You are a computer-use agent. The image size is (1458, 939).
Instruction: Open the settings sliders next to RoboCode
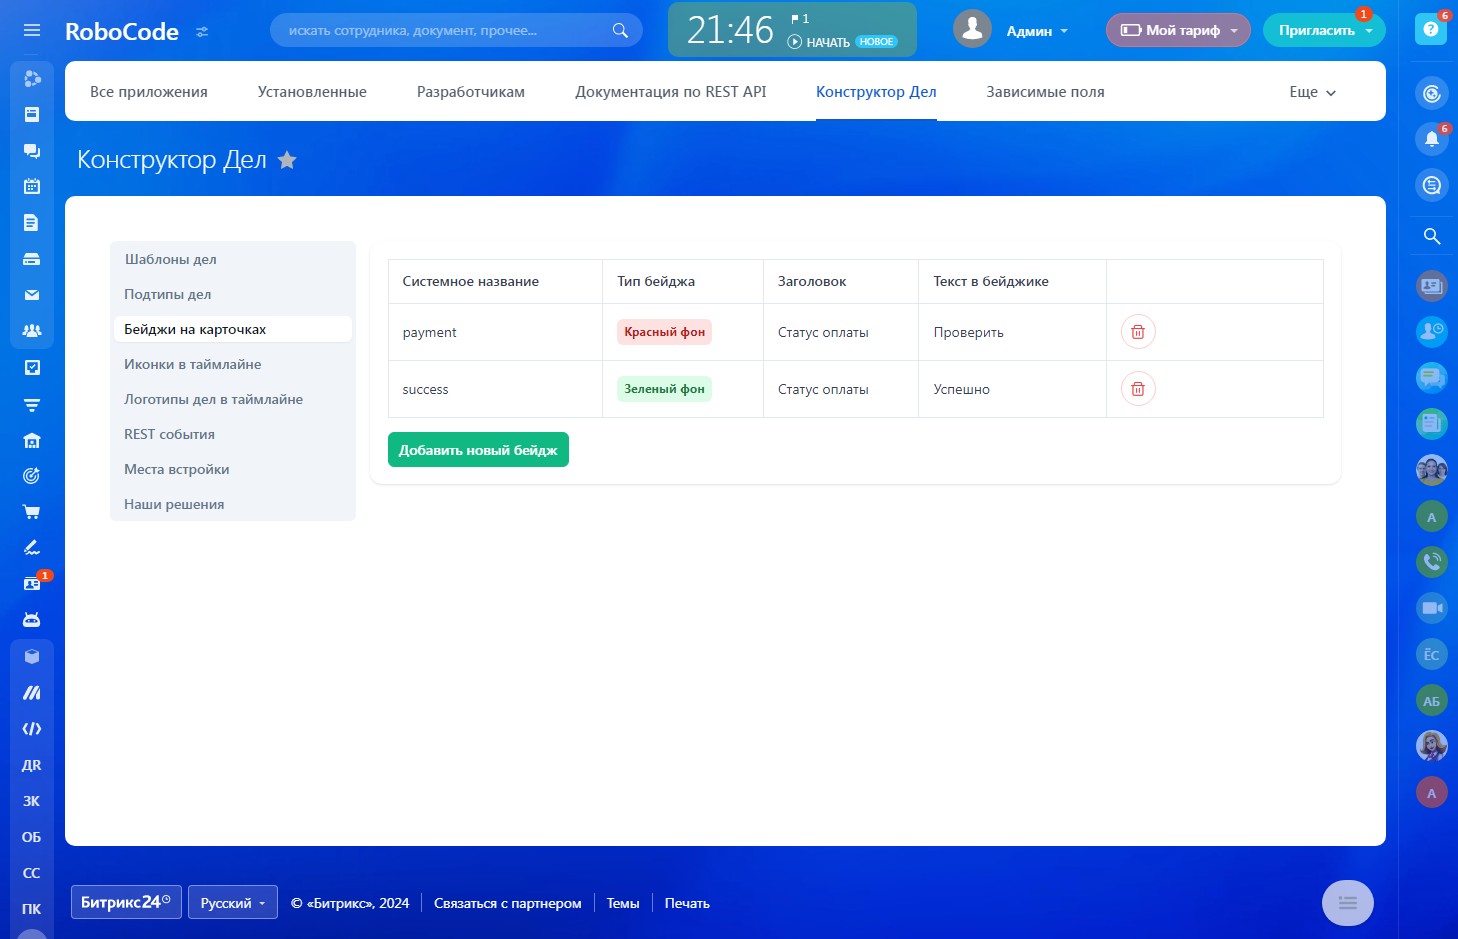point(202,32)
